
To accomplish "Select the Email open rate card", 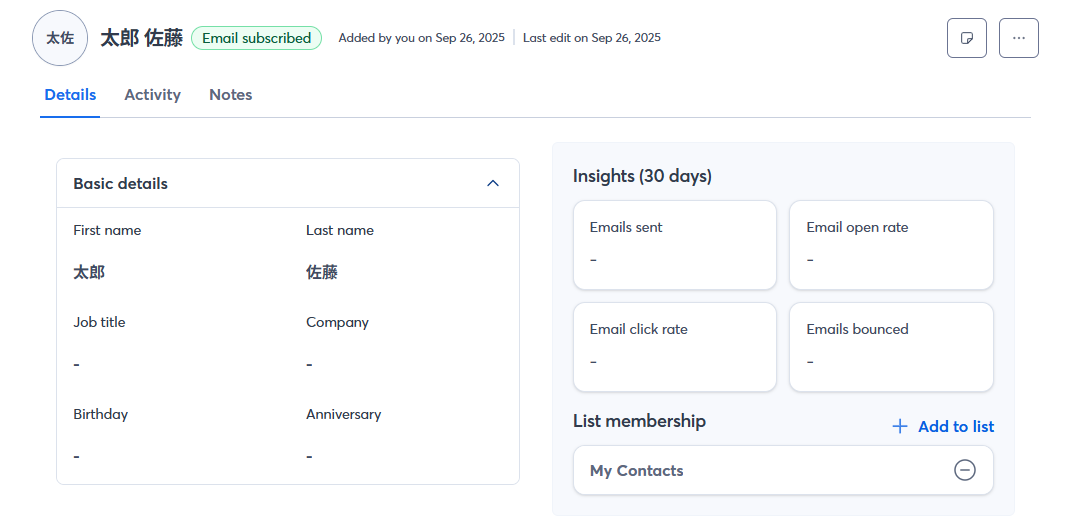I will click(891, 245).
